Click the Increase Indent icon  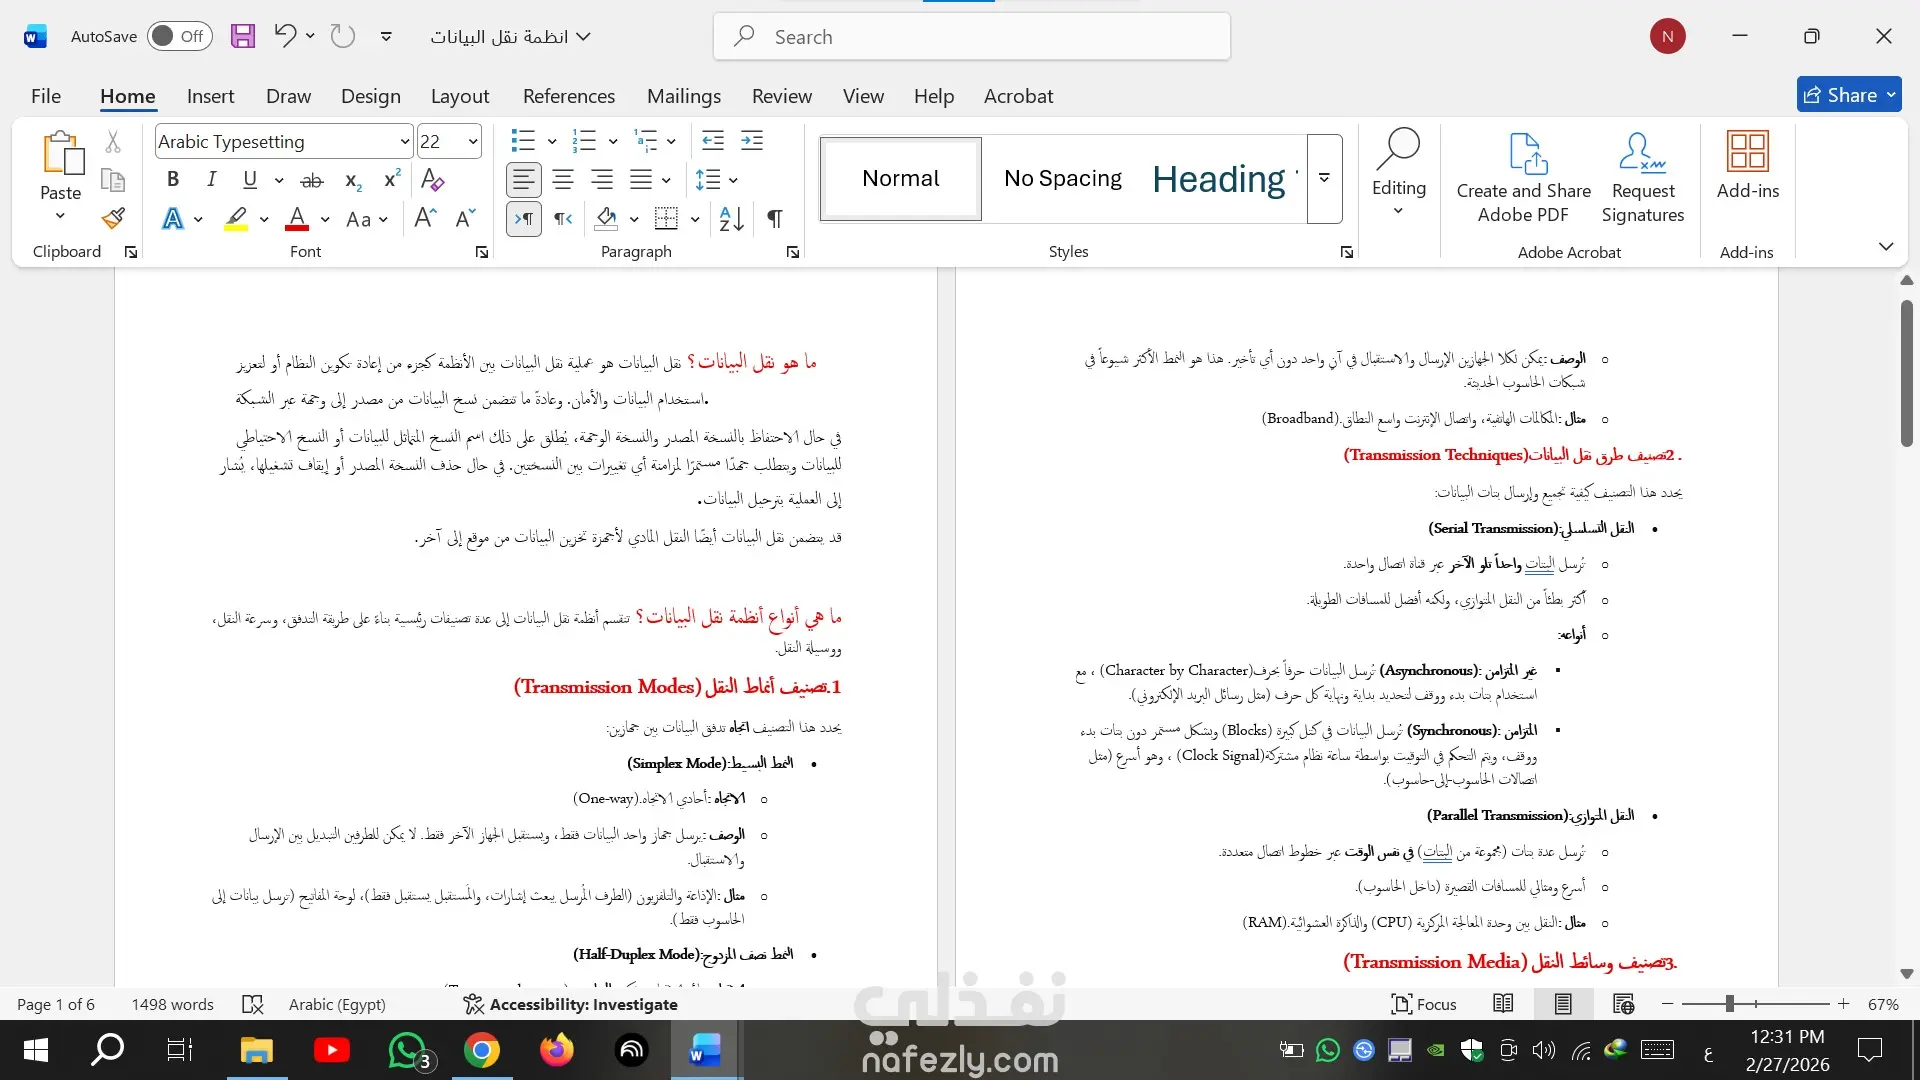coord(752,141)
